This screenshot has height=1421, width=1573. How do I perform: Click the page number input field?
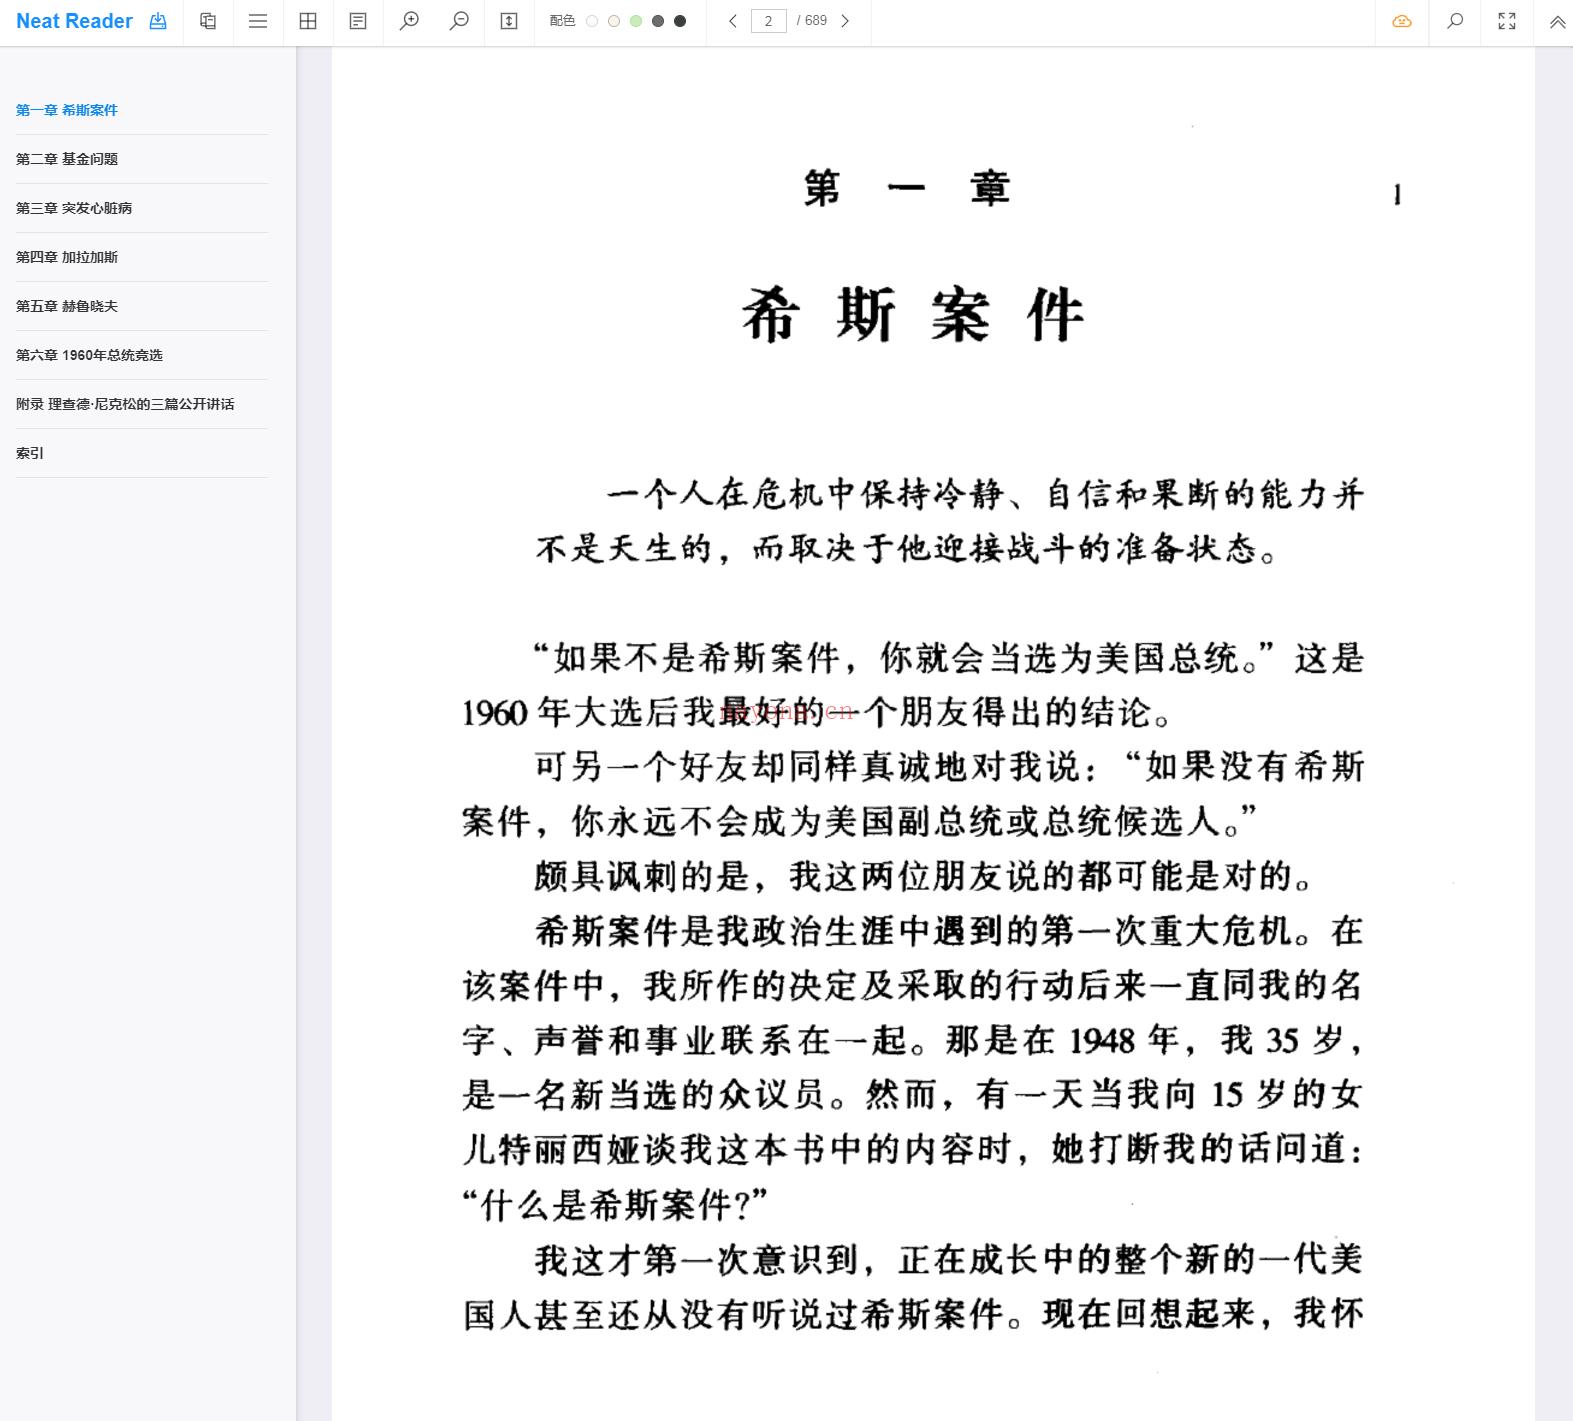[x=768, y=21]
